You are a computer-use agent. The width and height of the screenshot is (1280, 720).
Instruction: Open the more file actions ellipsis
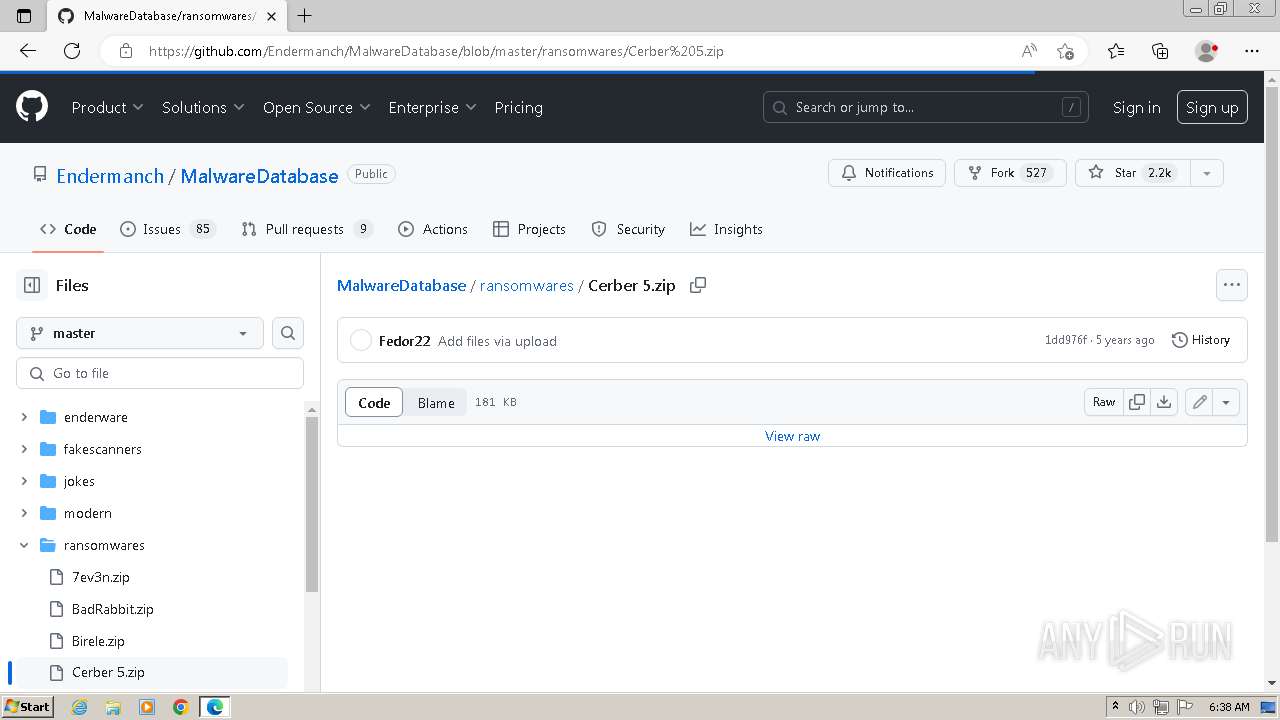point(1232,285)
